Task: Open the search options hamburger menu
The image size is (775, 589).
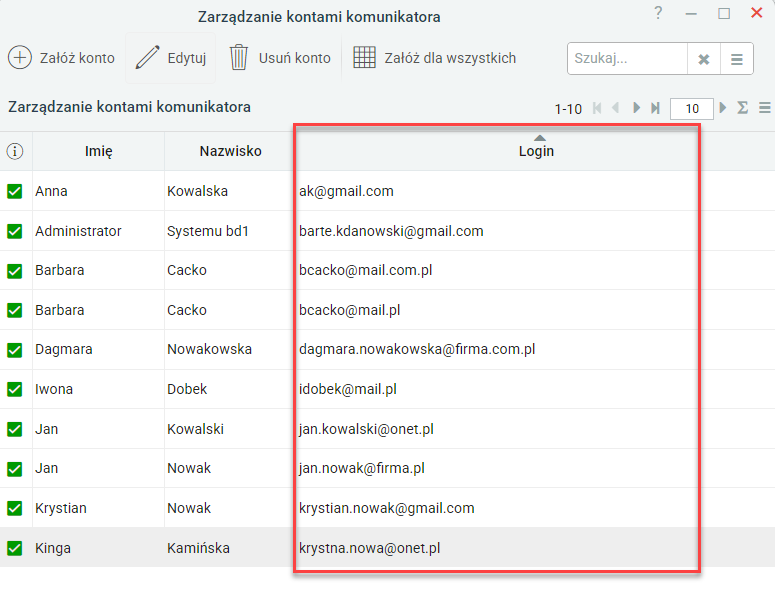Action: 737,59
